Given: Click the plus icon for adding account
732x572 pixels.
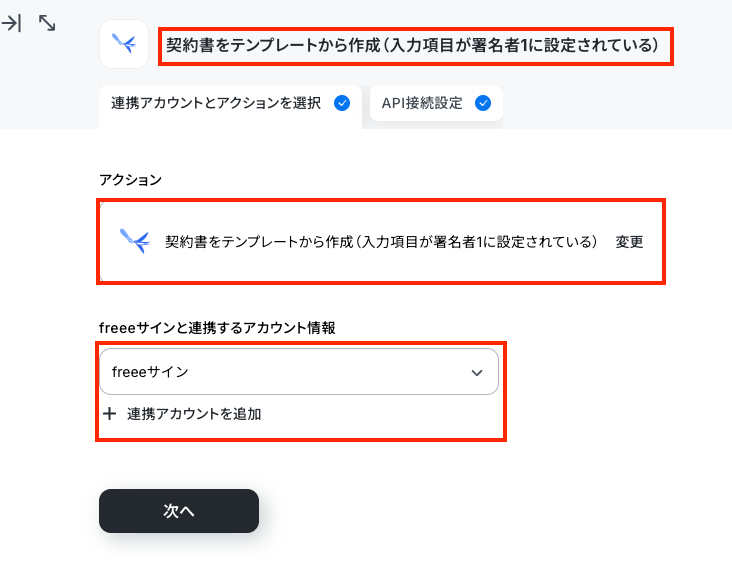Looking at the screenshot, I should coord(110,414).
